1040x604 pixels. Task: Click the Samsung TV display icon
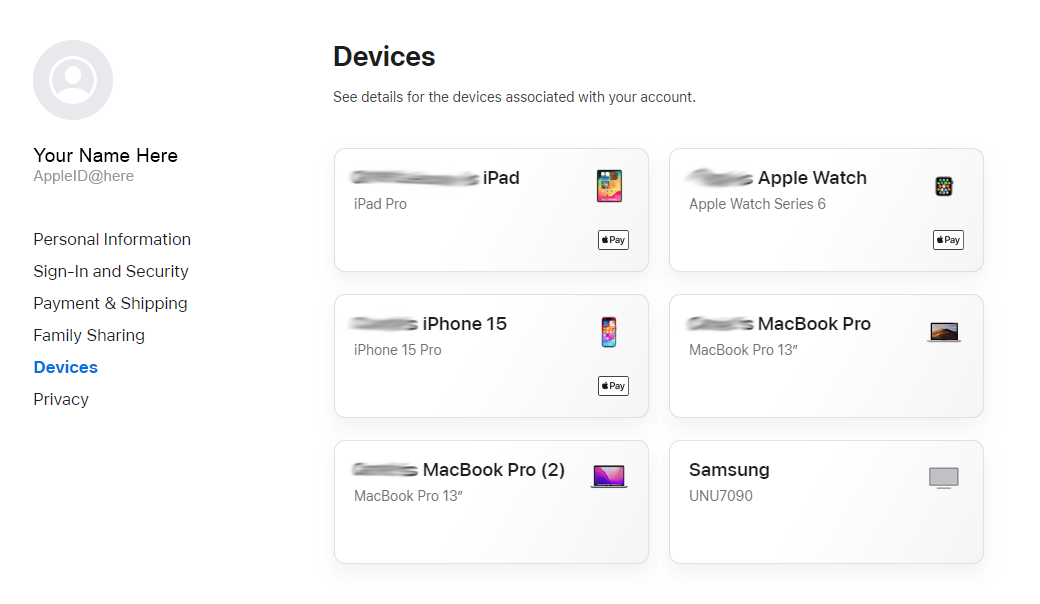(944, 478)
